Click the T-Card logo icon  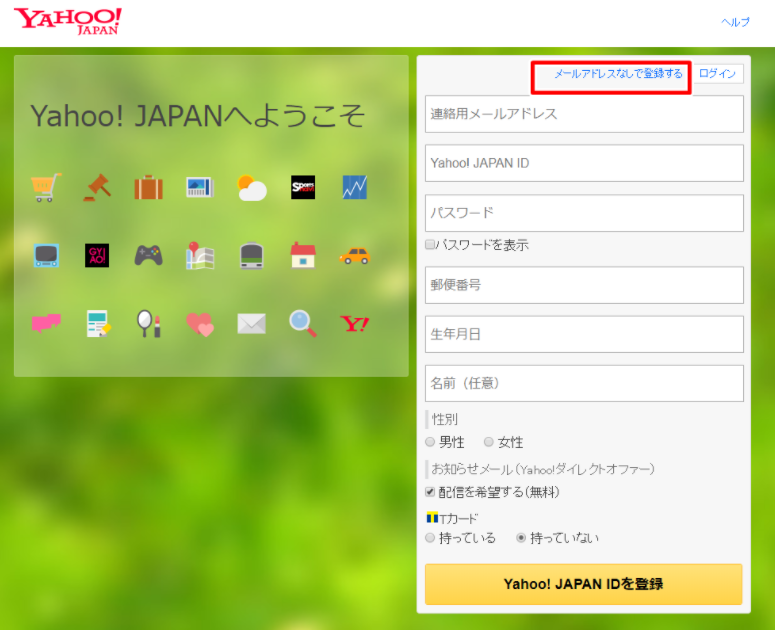click(432, 518)
